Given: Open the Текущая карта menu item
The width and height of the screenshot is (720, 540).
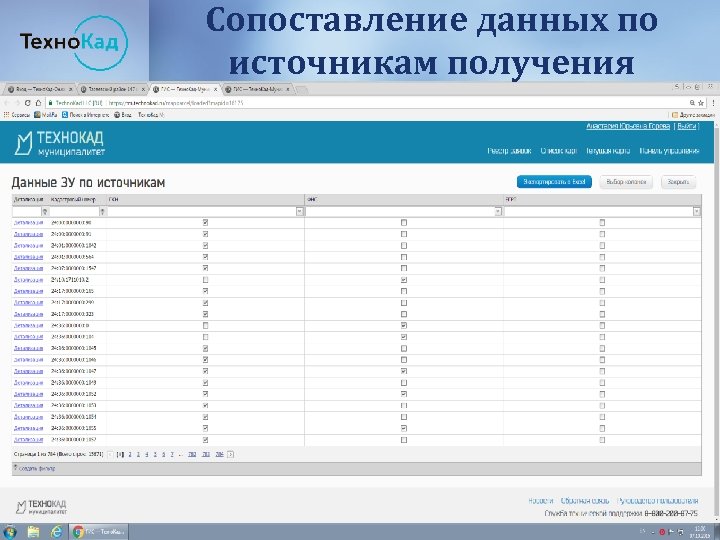Looking at the screenshot, I should coord(608,151).
